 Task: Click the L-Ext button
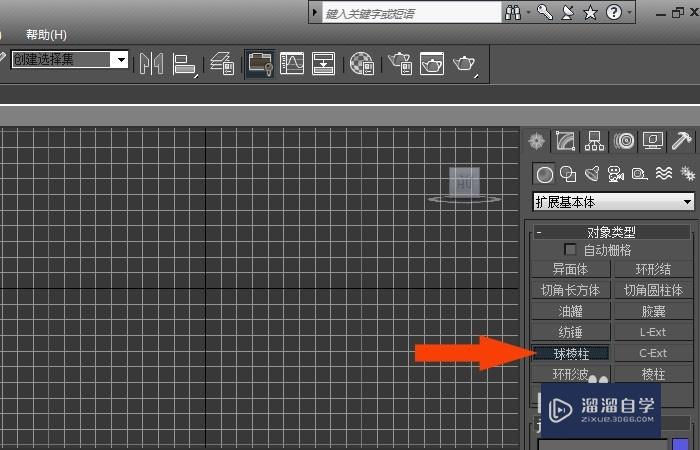[653, 332]
